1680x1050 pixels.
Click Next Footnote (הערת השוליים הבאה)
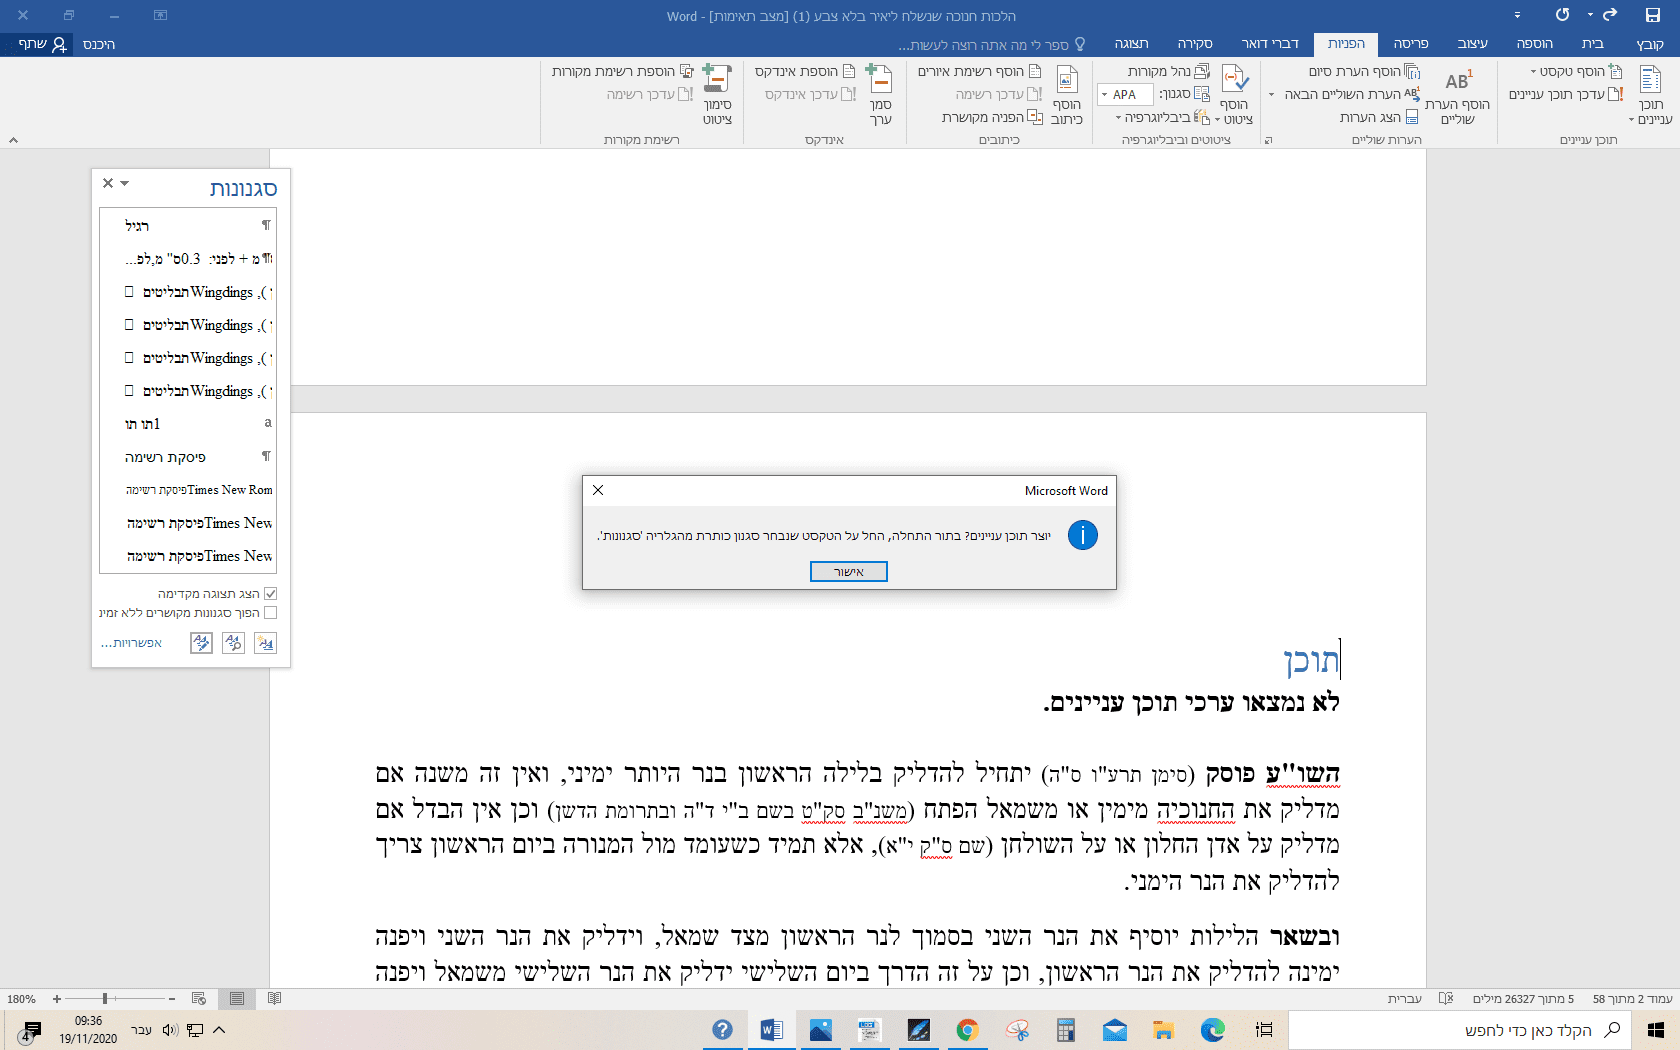[x=1352, y=94]
